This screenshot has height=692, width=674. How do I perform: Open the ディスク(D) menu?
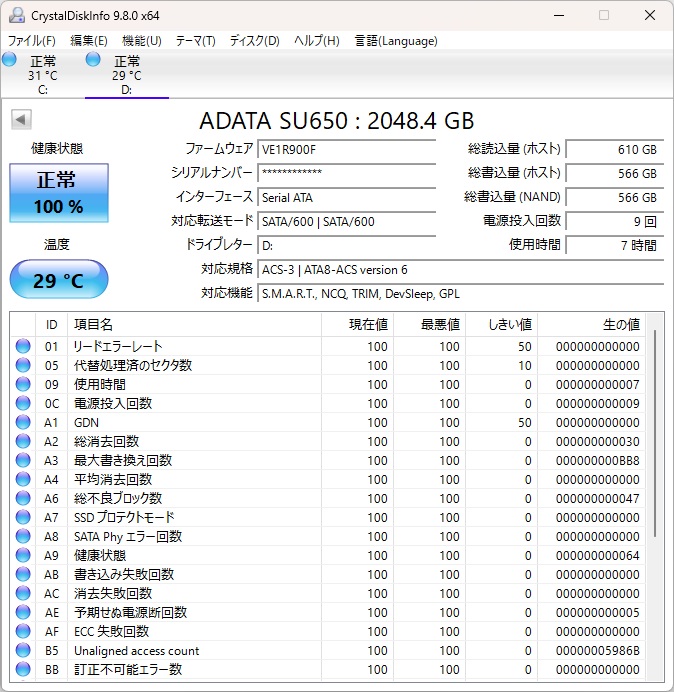pyautogui.click(x=255, y=41)
